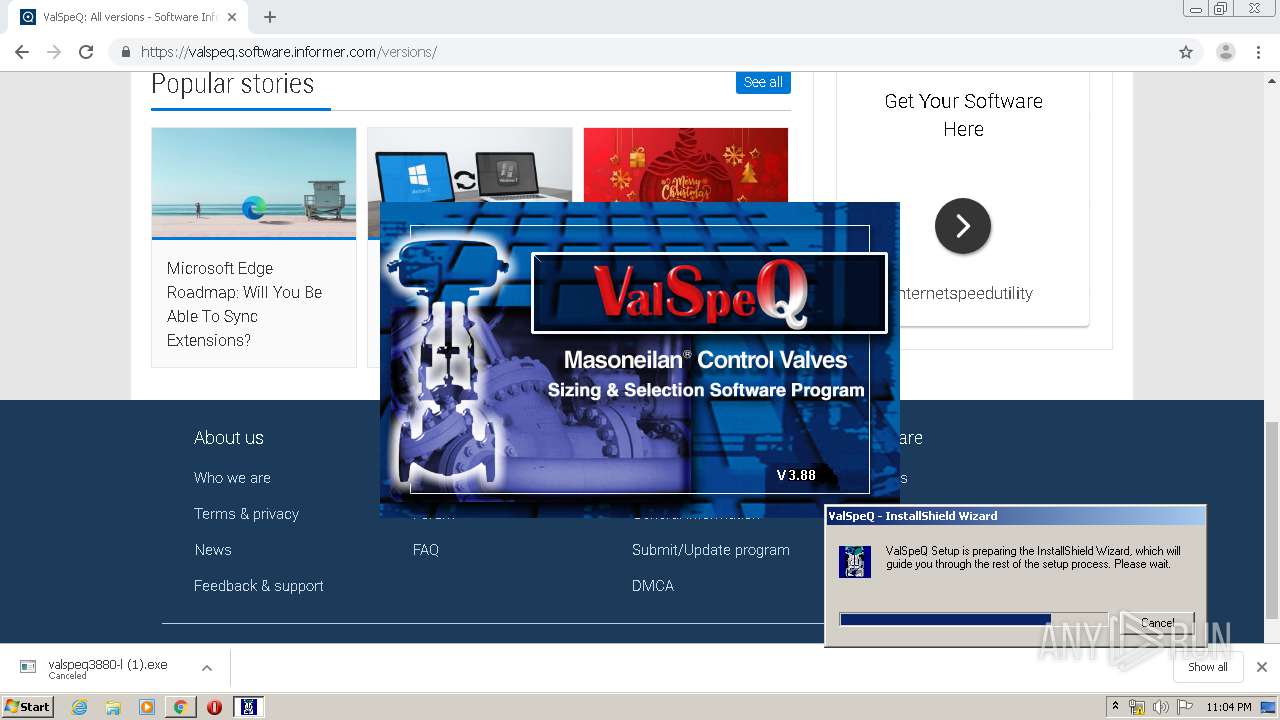The height and width of the screenshot is (720, 1280).
Task: Open Windows Explorer folder from taskbar
Action: [113, 707]
